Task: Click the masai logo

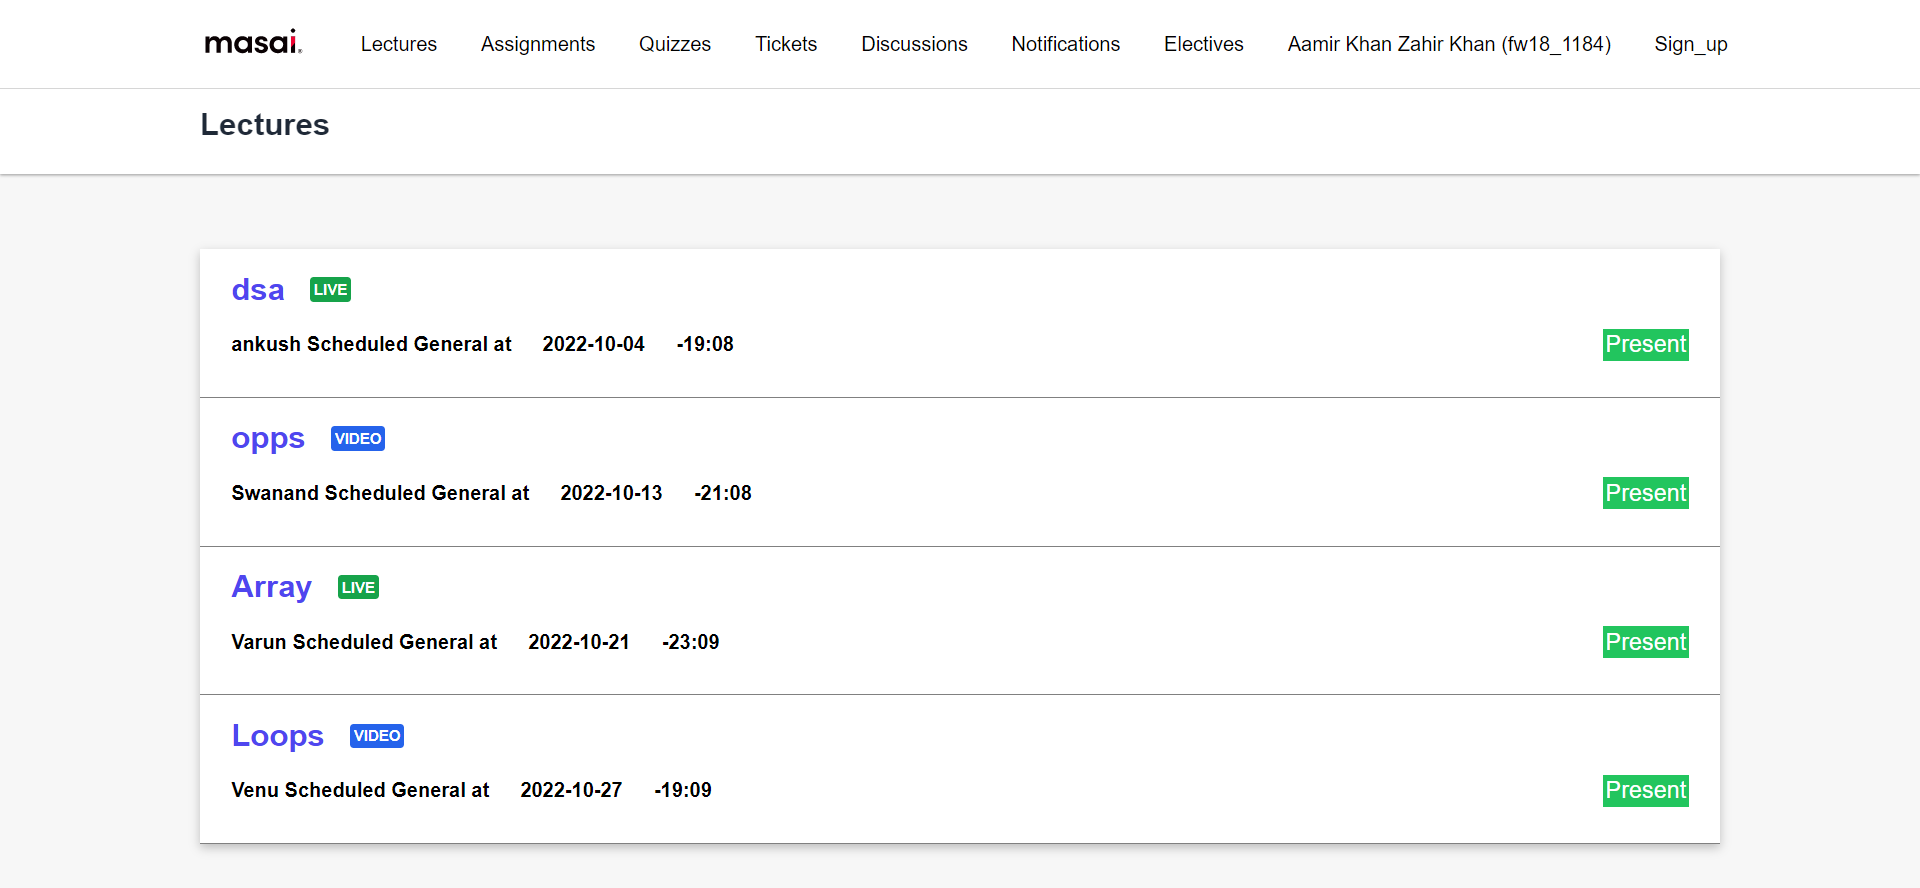Action: [x=253, y=43]
